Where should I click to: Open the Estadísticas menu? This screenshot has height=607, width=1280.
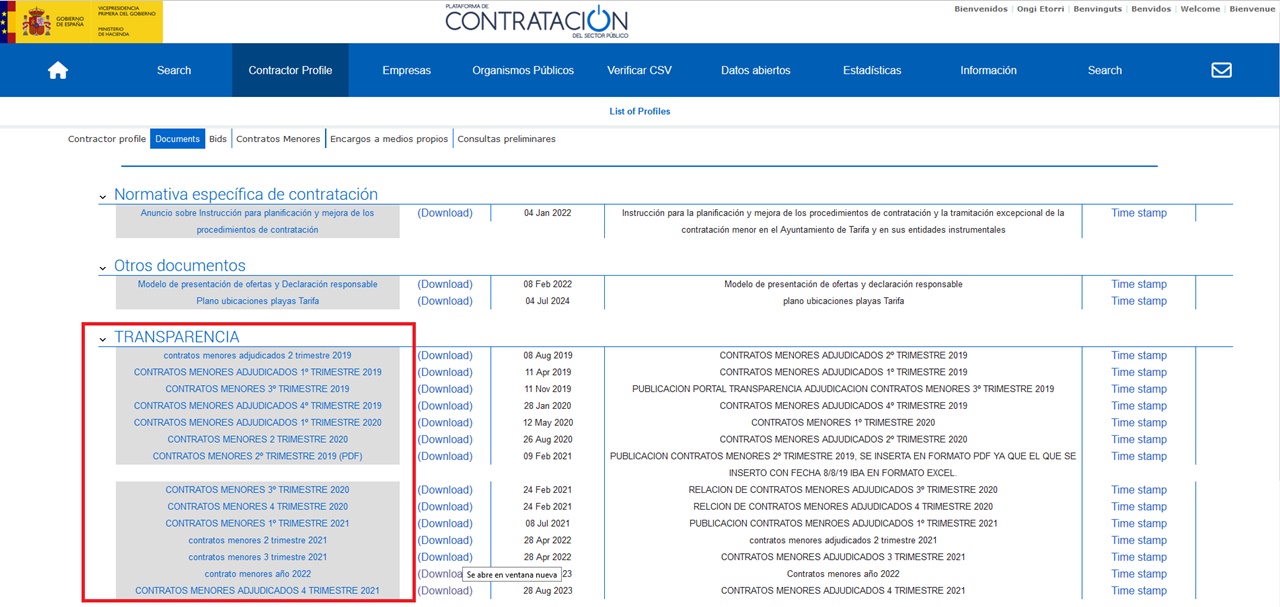(x=872, y=70)
